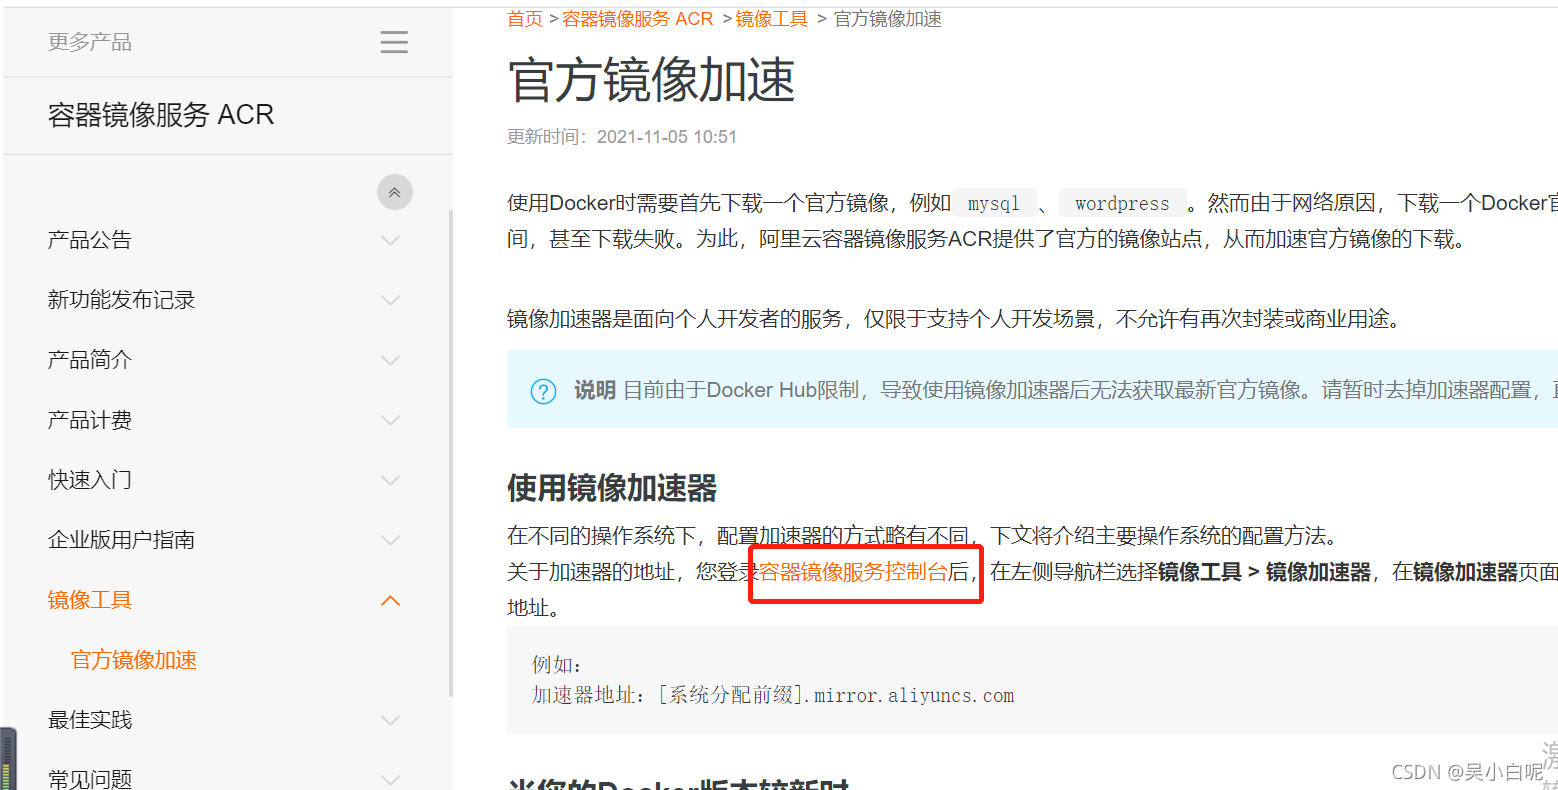Open the hamburger menu beside 更多产品

[x=394, y=42]
